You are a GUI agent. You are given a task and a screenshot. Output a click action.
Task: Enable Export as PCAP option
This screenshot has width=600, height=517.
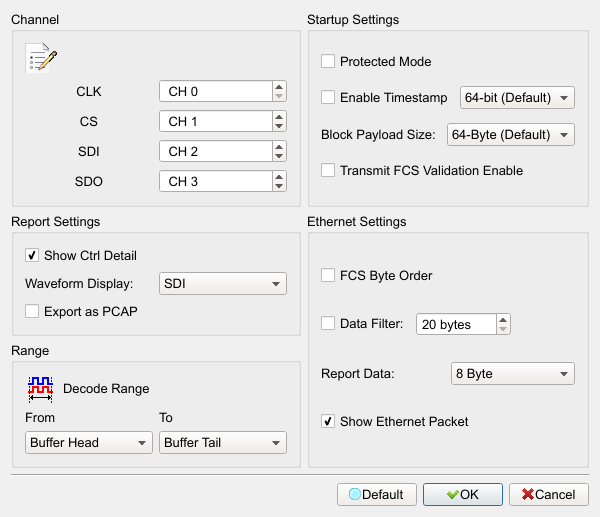32,311
